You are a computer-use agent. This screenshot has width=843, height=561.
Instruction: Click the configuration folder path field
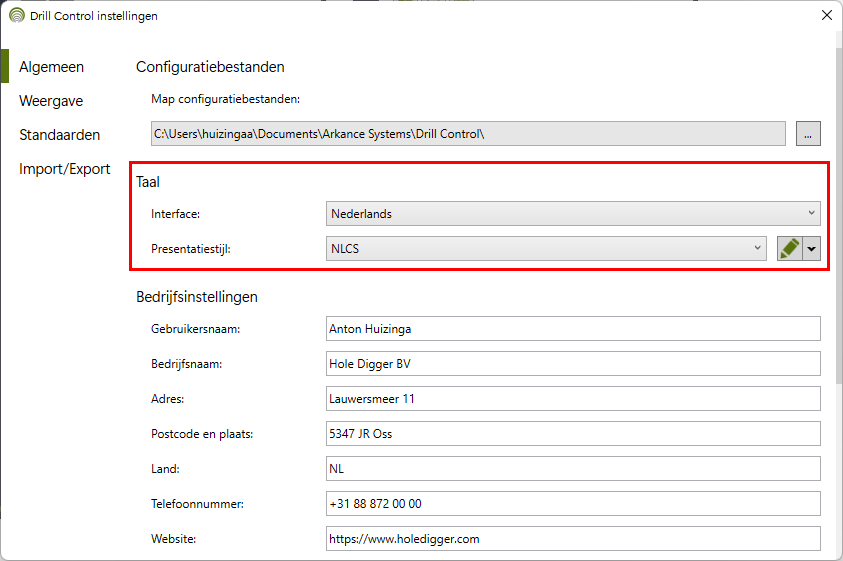[468, 133]
